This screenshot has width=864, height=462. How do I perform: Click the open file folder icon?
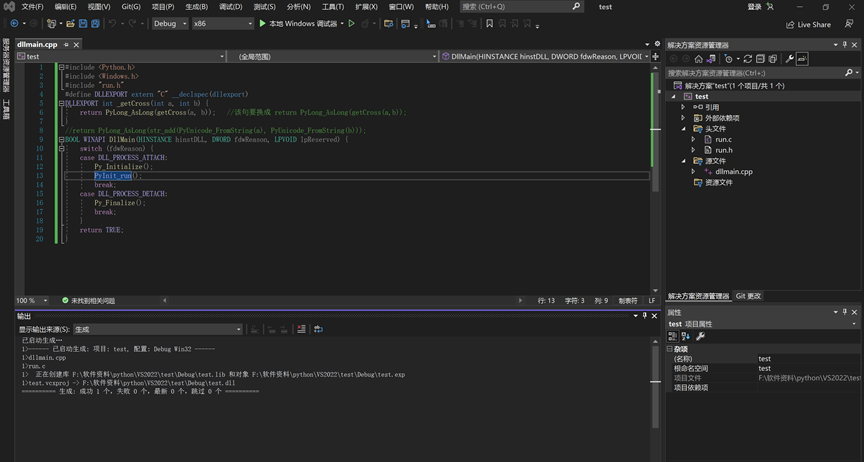(71, 24)
